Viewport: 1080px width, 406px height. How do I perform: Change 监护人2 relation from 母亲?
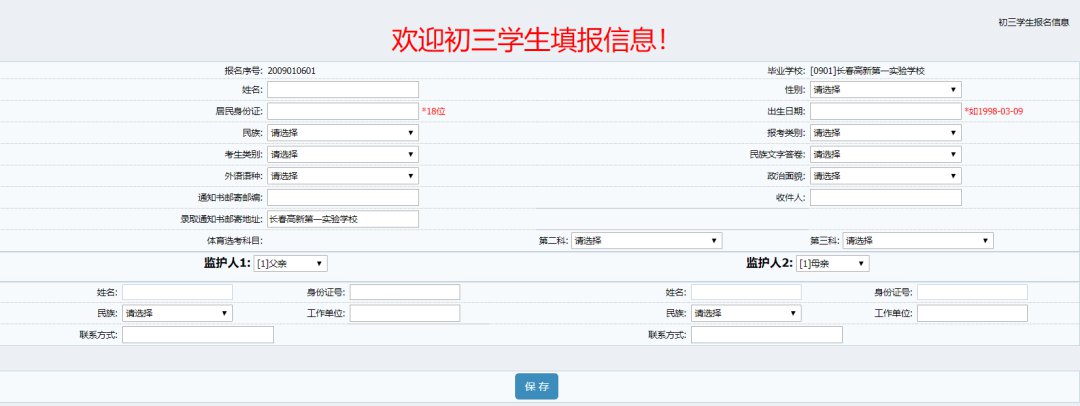pos(833,263)
